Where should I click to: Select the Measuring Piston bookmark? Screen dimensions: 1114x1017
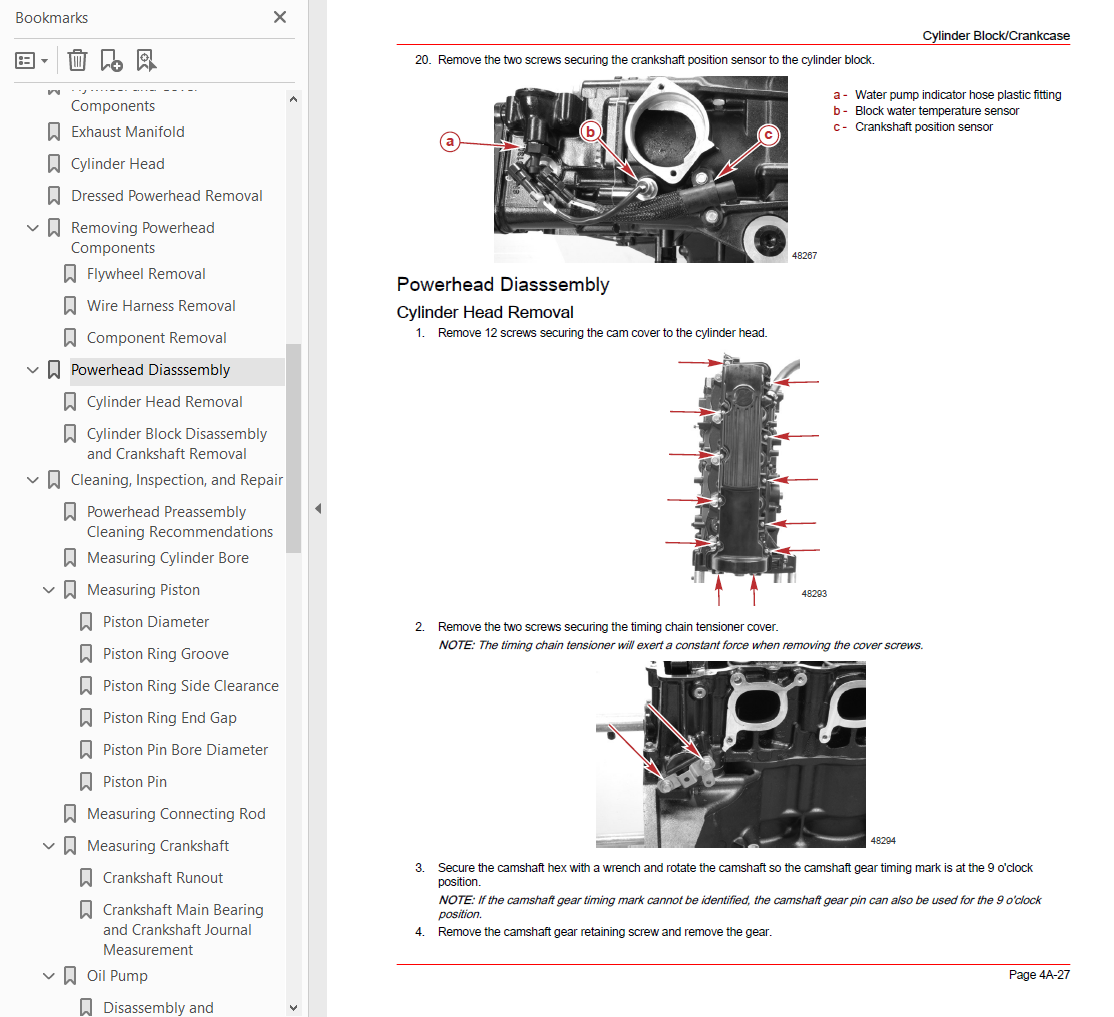pyautogui.click(x=144, y=590)
